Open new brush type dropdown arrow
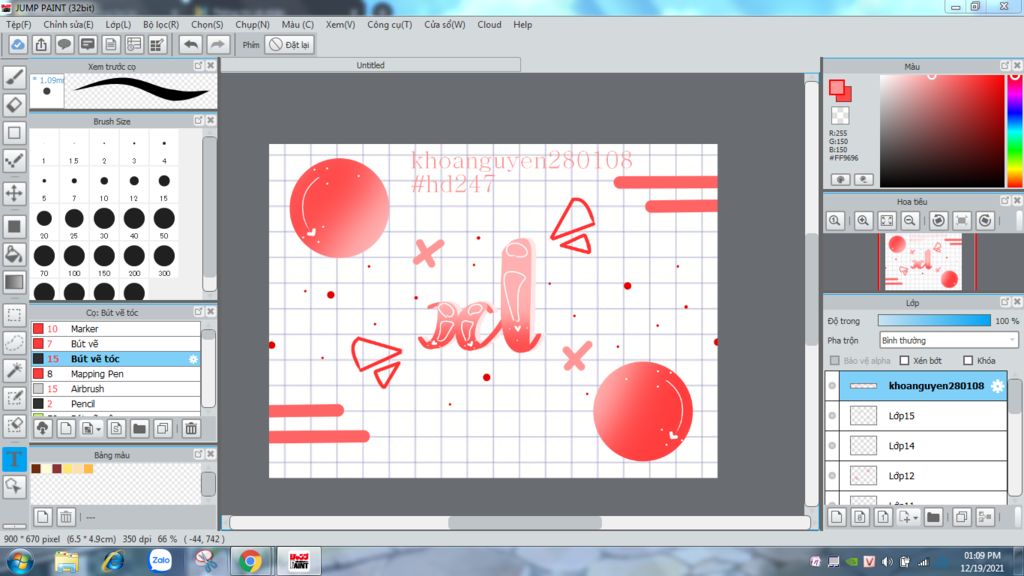Viewport: 1024px width, 576px height. click(x=99, y=429)
